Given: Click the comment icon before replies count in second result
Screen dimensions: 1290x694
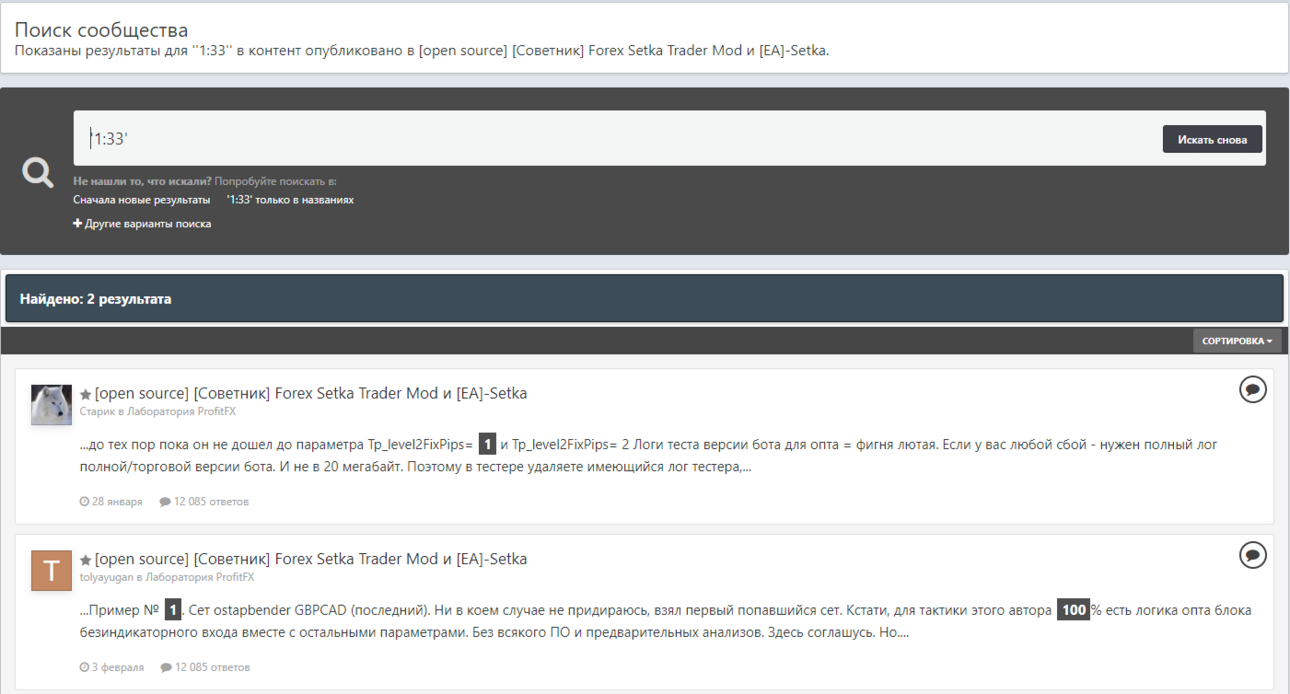Looking at the screenshot, I should pyautogui.click(x=166, y=667).
